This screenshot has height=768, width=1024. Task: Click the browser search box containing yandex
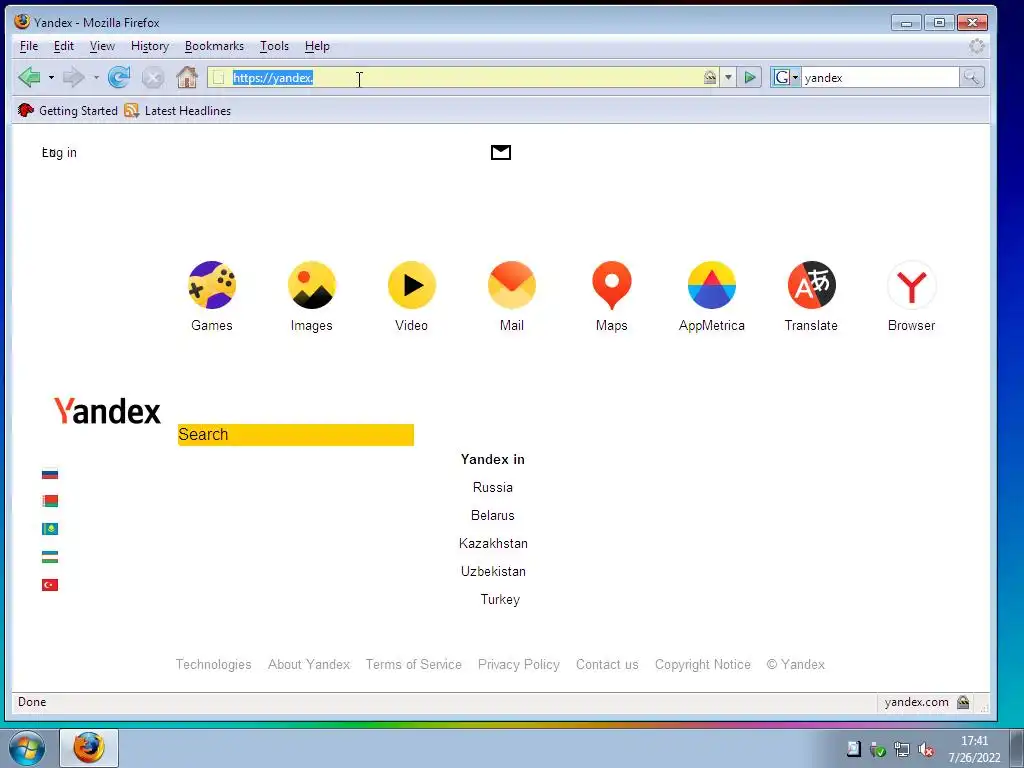pyautogui.click(x=880, y=78)
